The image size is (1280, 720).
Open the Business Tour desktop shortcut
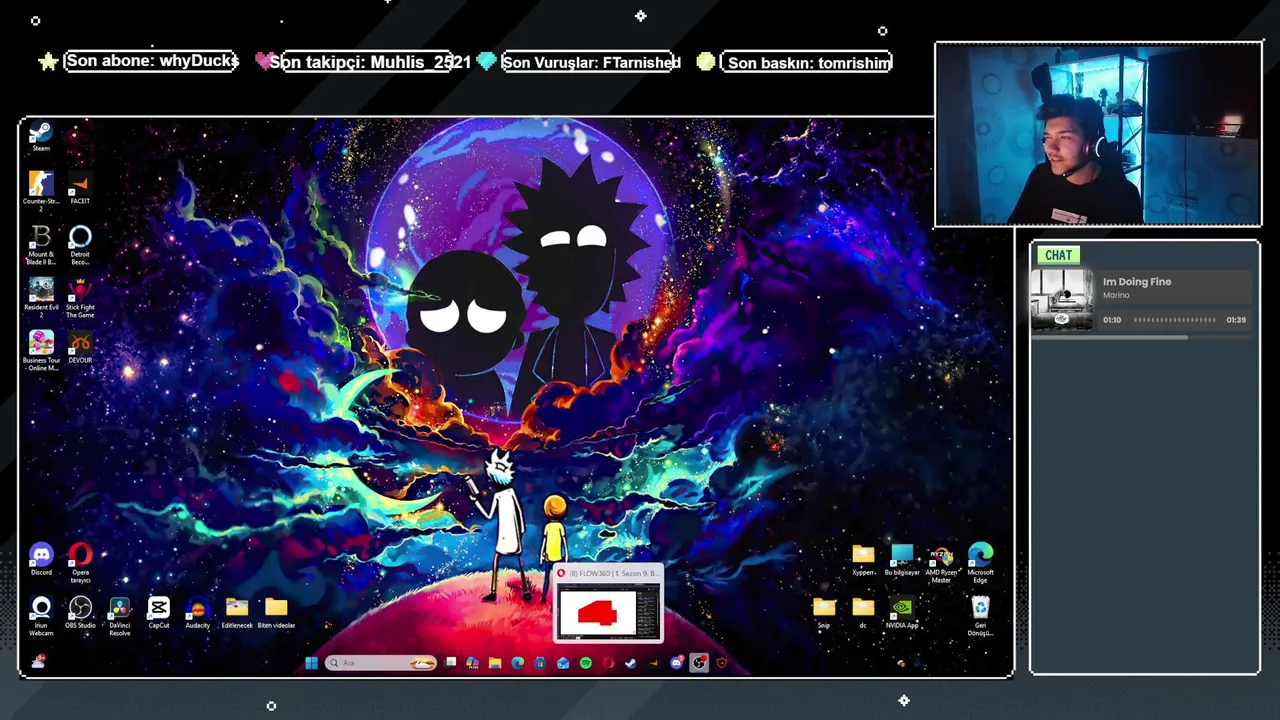click(41, 350)
